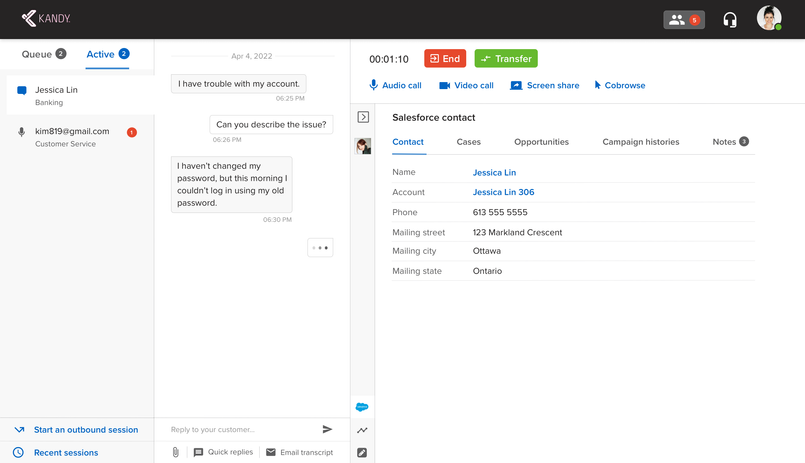This screenshot has width=805, height=463.
Task: Start Cobrowse session
Action: (620, 85)
